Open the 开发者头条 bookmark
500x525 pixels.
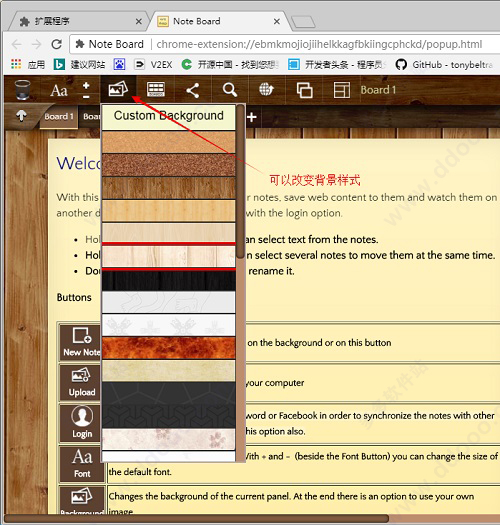[337, 64]
